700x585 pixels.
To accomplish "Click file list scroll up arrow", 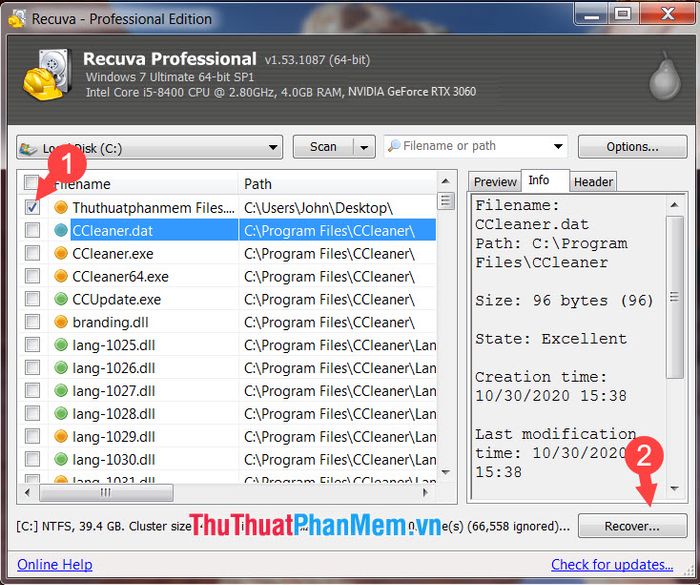I will [x=446, y=181].
